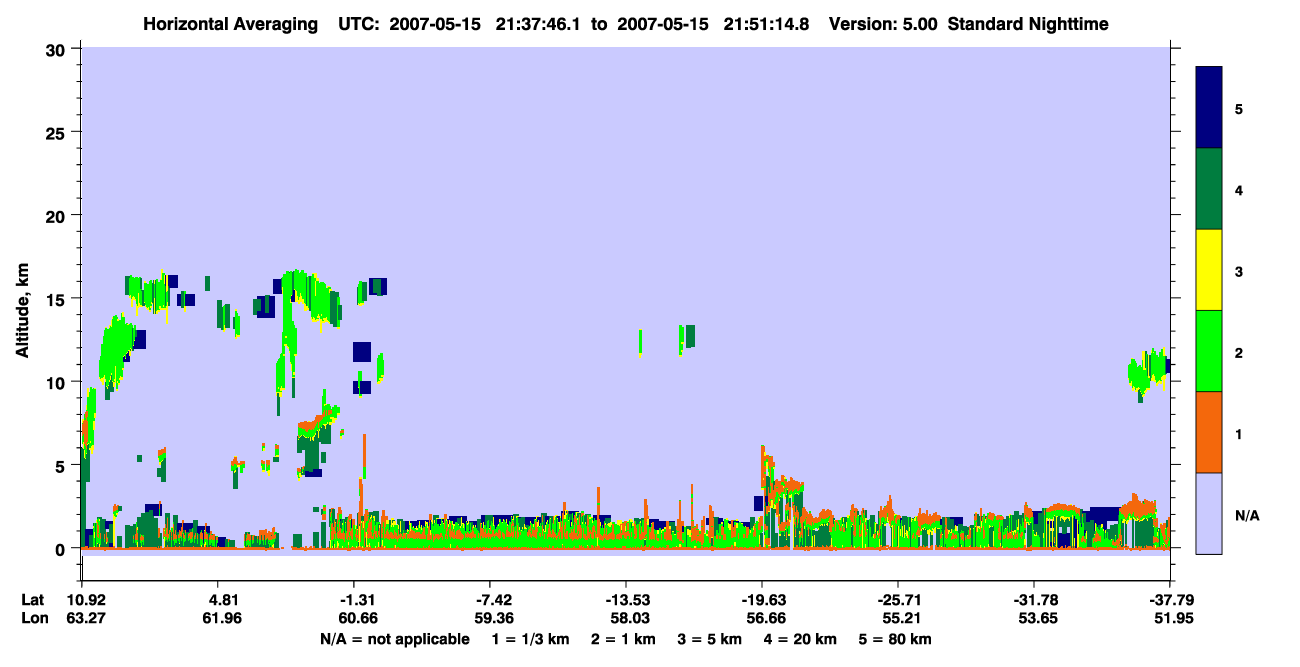Click the 'Lon' row label

point(33,619)
